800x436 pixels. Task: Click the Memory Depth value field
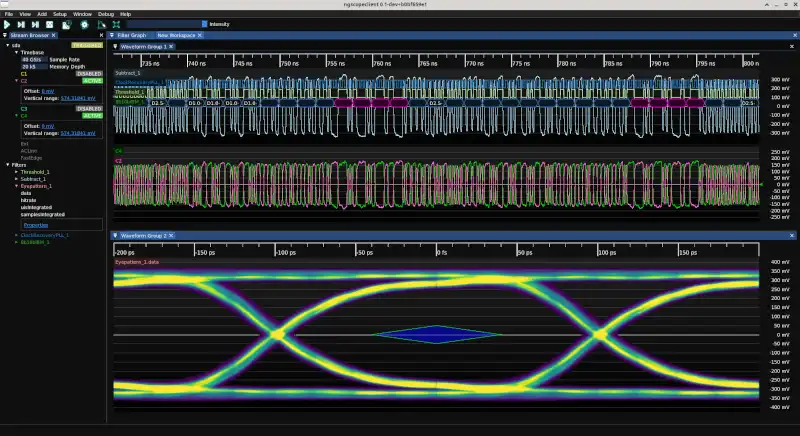(x=34, y=67)
